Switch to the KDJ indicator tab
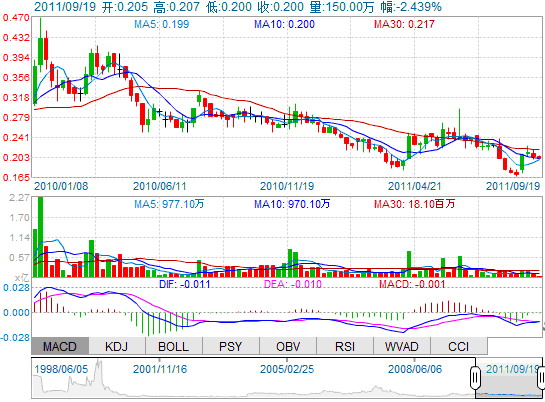 (117, 346)
